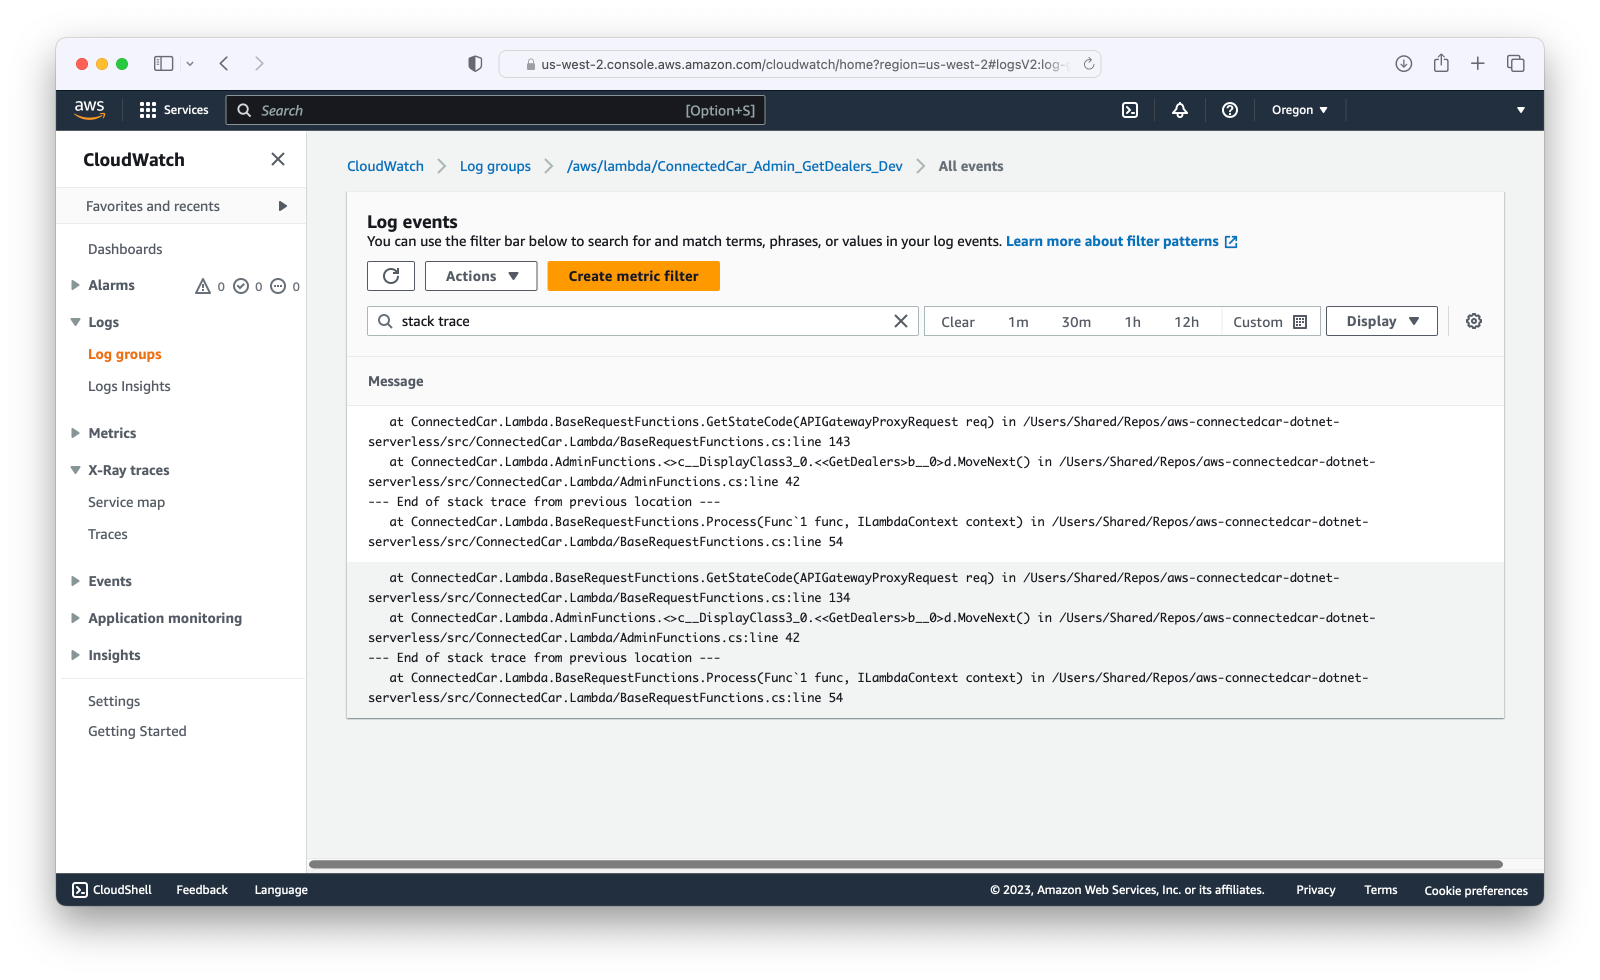Open a new Safari tab
Image resolution: width=1600 pixels, height=980 pixels.
[1478, 64]
